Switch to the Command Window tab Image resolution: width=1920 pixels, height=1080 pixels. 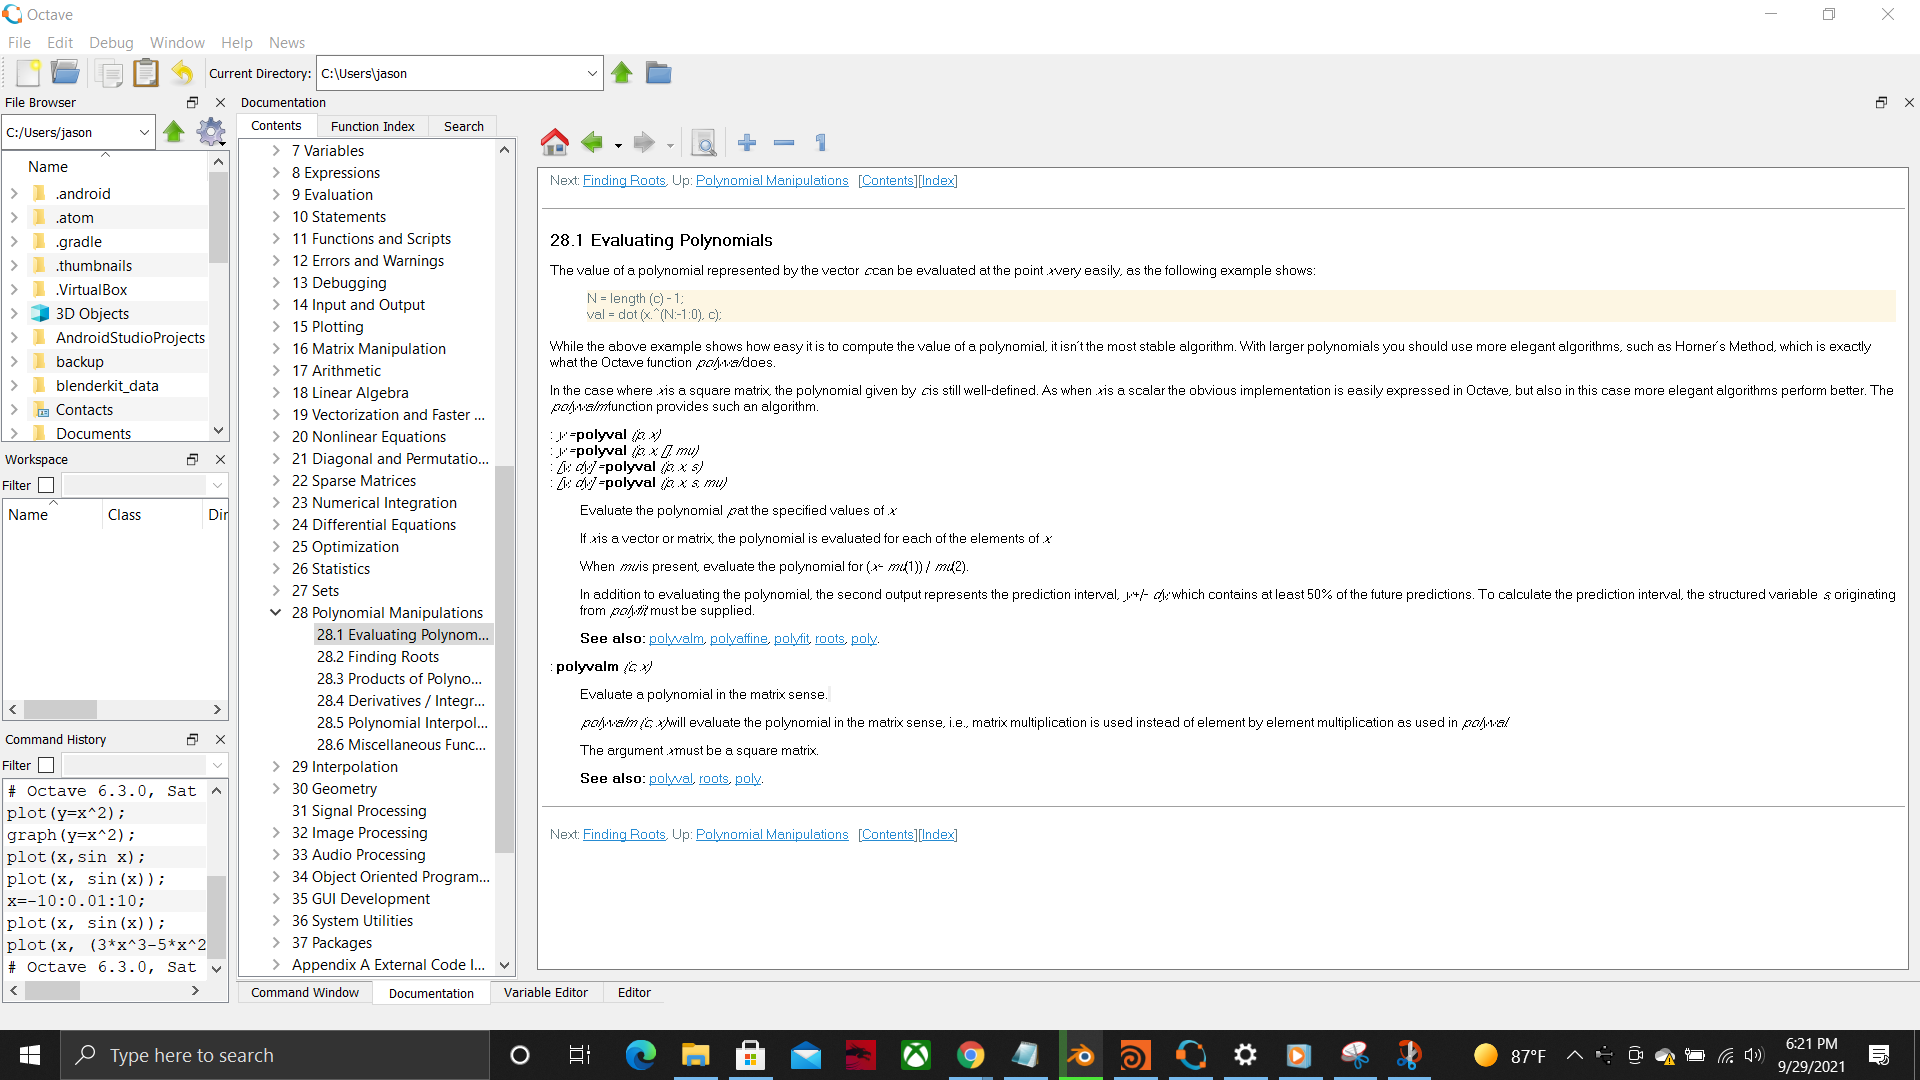click(304, 993)
